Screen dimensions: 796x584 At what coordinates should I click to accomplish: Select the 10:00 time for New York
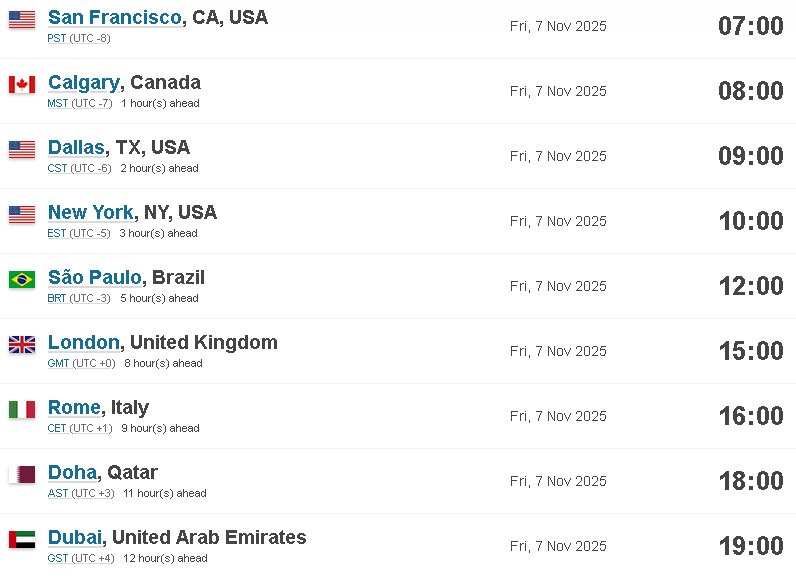click(x=751, y=221)
